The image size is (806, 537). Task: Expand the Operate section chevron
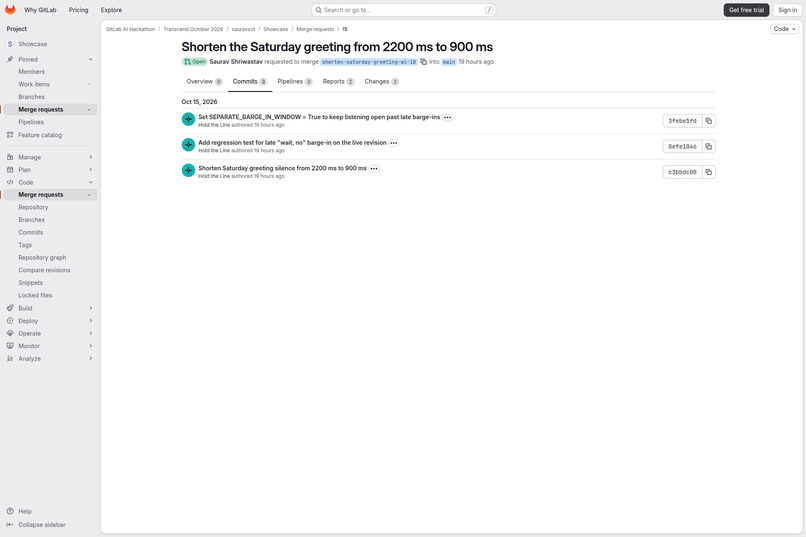click(90, 334)
